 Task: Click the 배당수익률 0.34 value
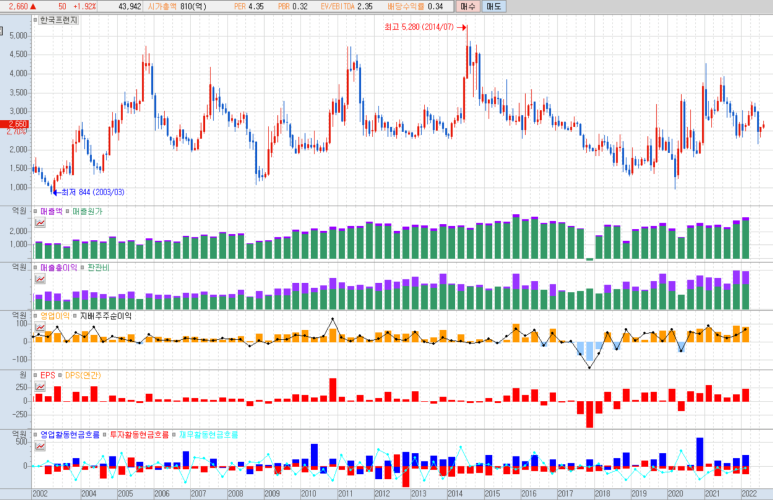coord(415,6)
